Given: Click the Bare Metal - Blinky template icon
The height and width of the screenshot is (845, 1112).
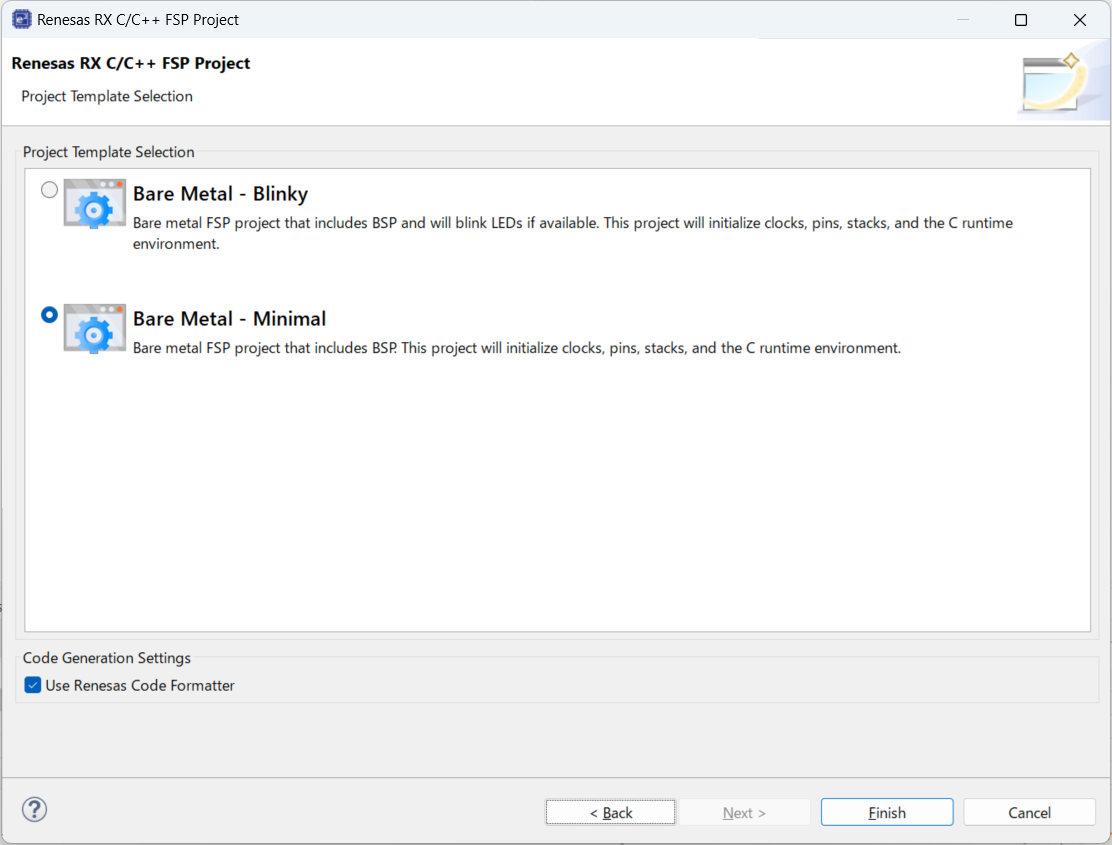Looking at the screenshot, I should 94,203.
